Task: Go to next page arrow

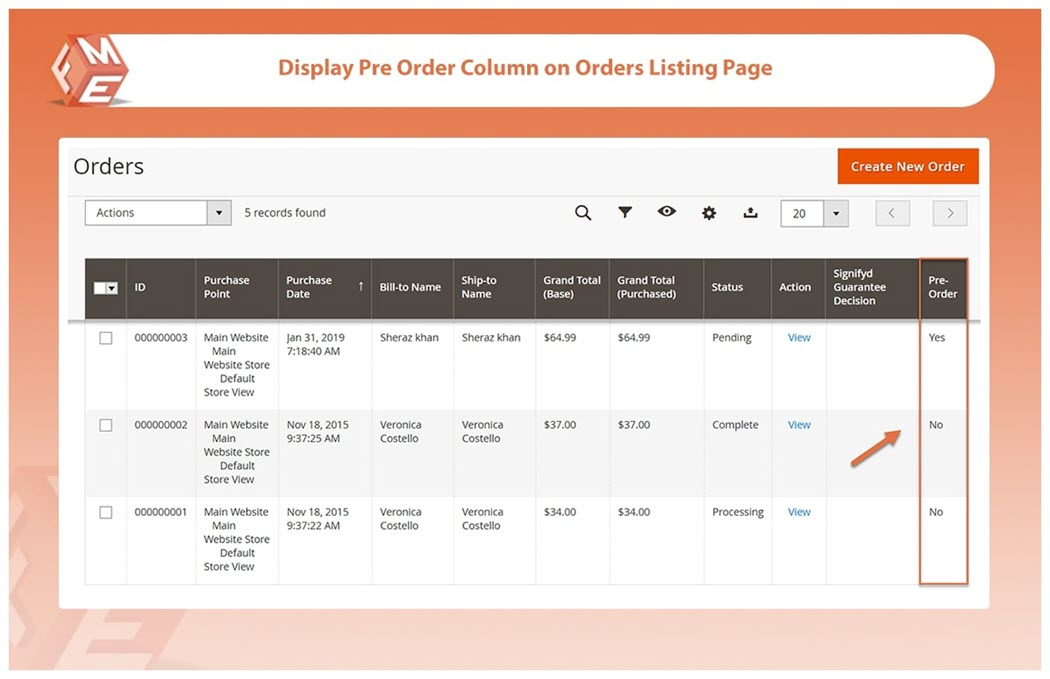Action: 950,213
